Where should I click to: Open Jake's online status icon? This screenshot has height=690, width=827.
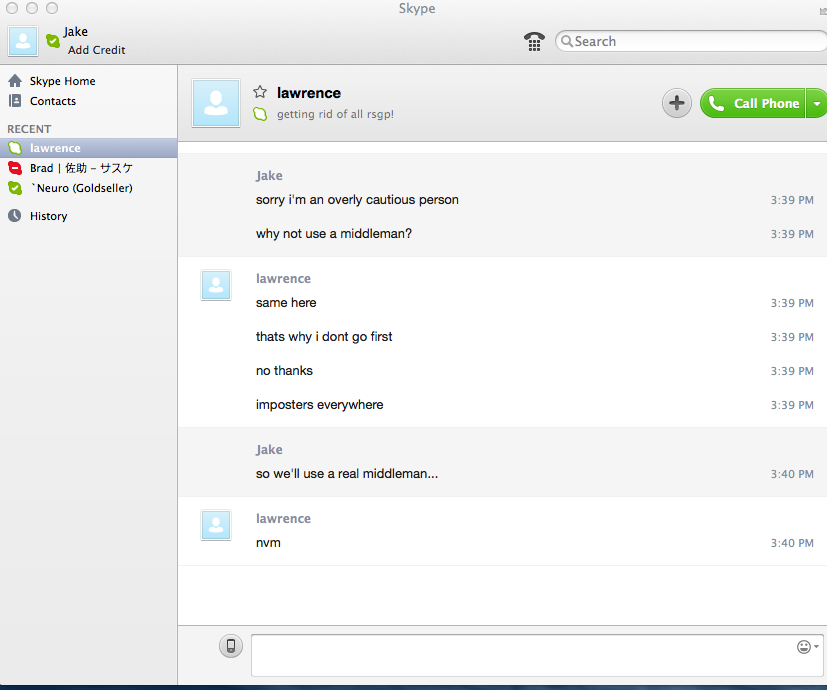pos(53,41)
